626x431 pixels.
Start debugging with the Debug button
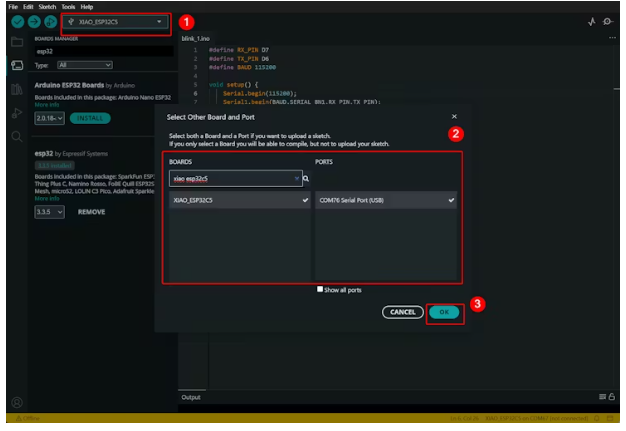point(49,22)
